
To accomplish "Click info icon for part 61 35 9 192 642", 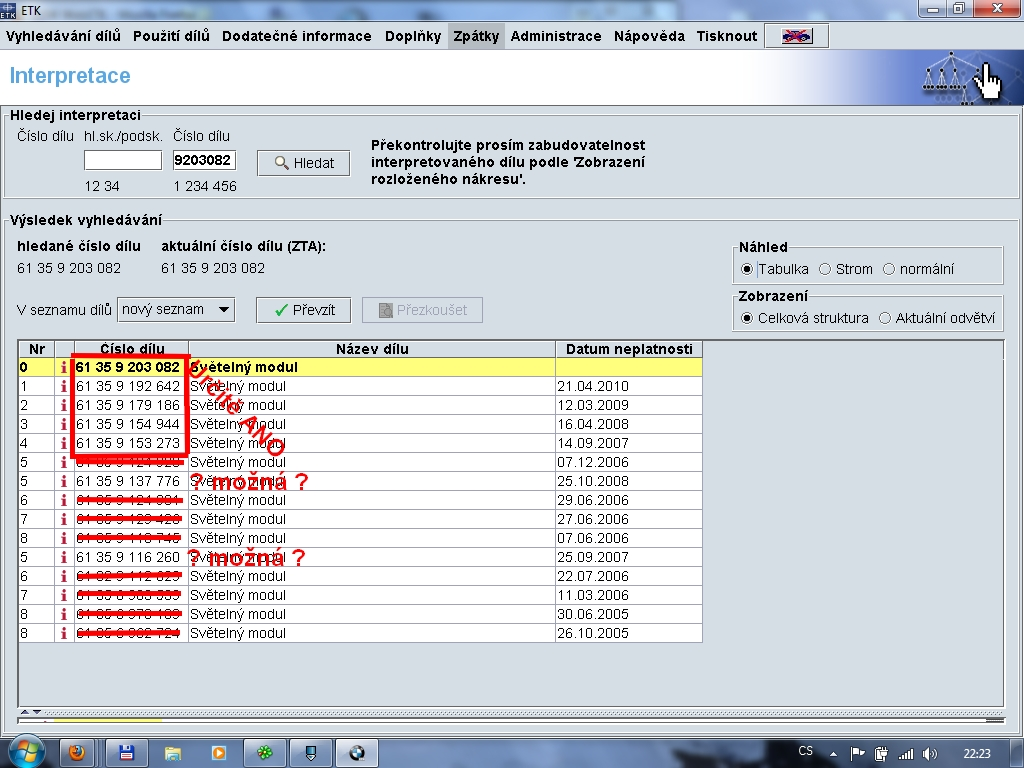I will coord(64,387).
